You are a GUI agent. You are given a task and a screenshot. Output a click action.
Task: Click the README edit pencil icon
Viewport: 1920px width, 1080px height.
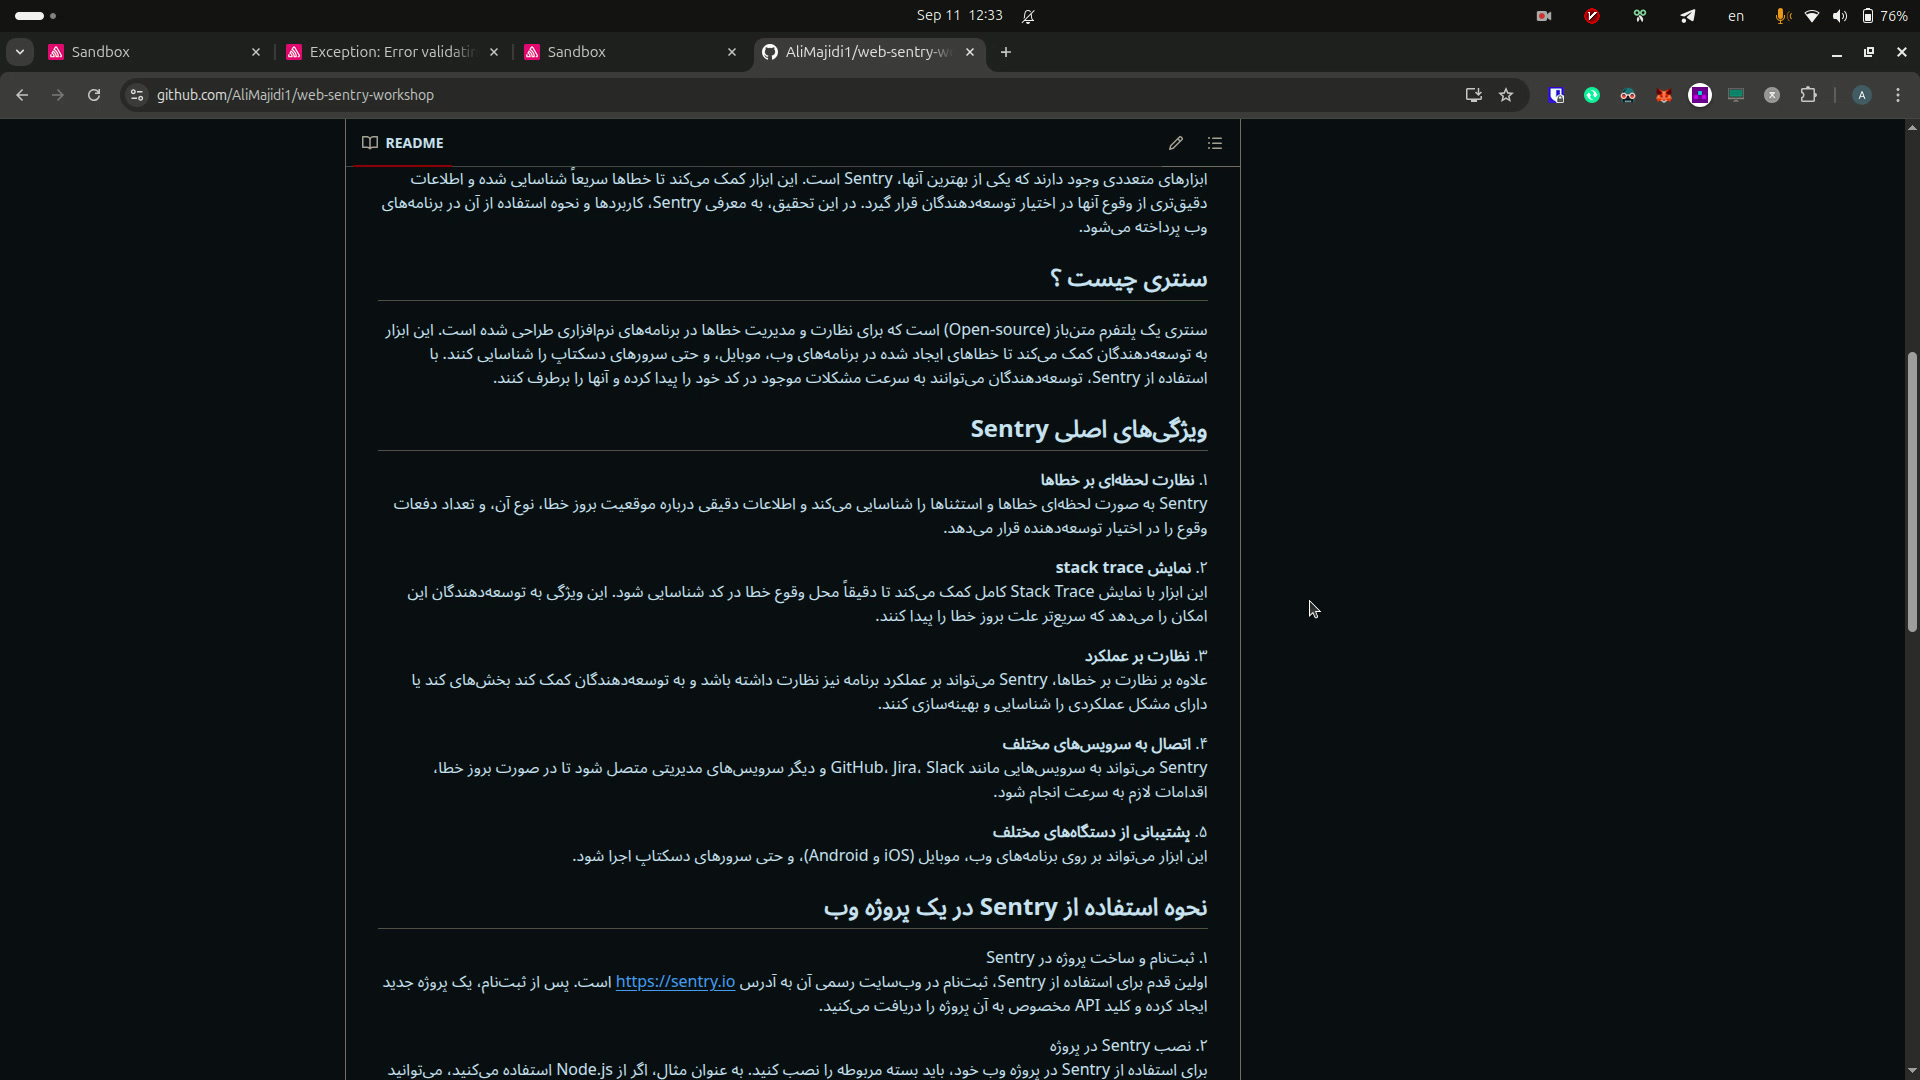coord(1176,143)
